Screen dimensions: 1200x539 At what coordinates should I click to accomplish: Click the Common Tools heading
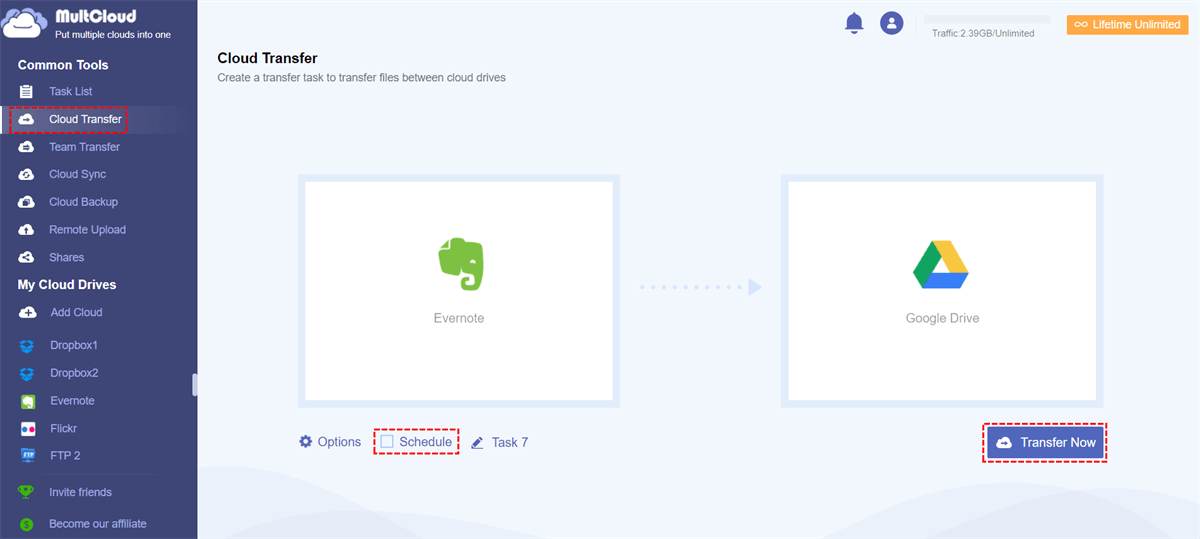(63, 65)
